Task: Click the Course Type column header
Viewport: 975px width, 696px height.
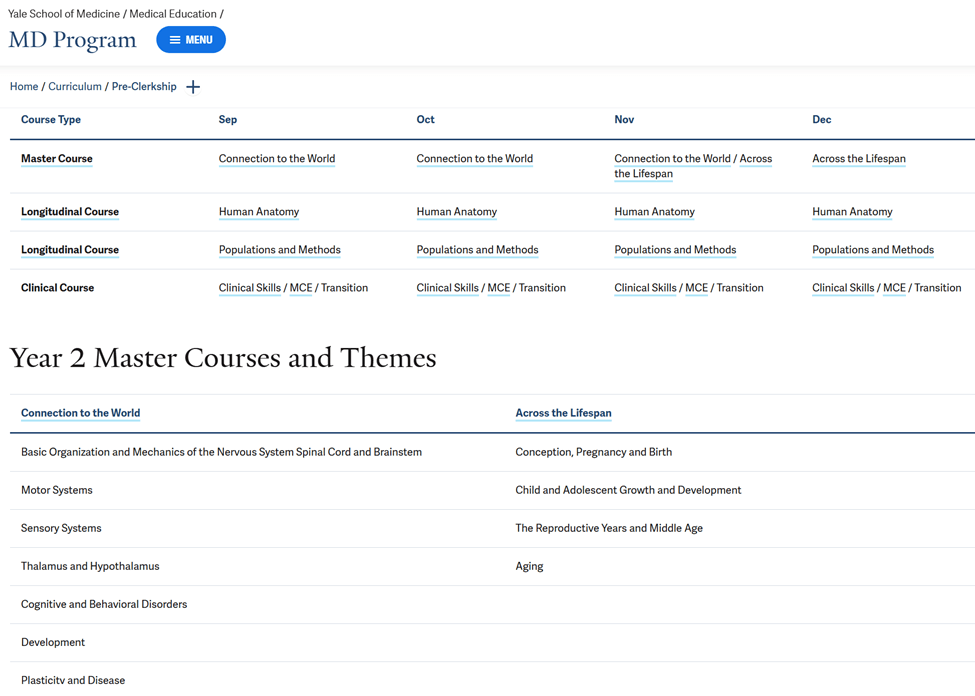Action: click(x=51, y=119)
